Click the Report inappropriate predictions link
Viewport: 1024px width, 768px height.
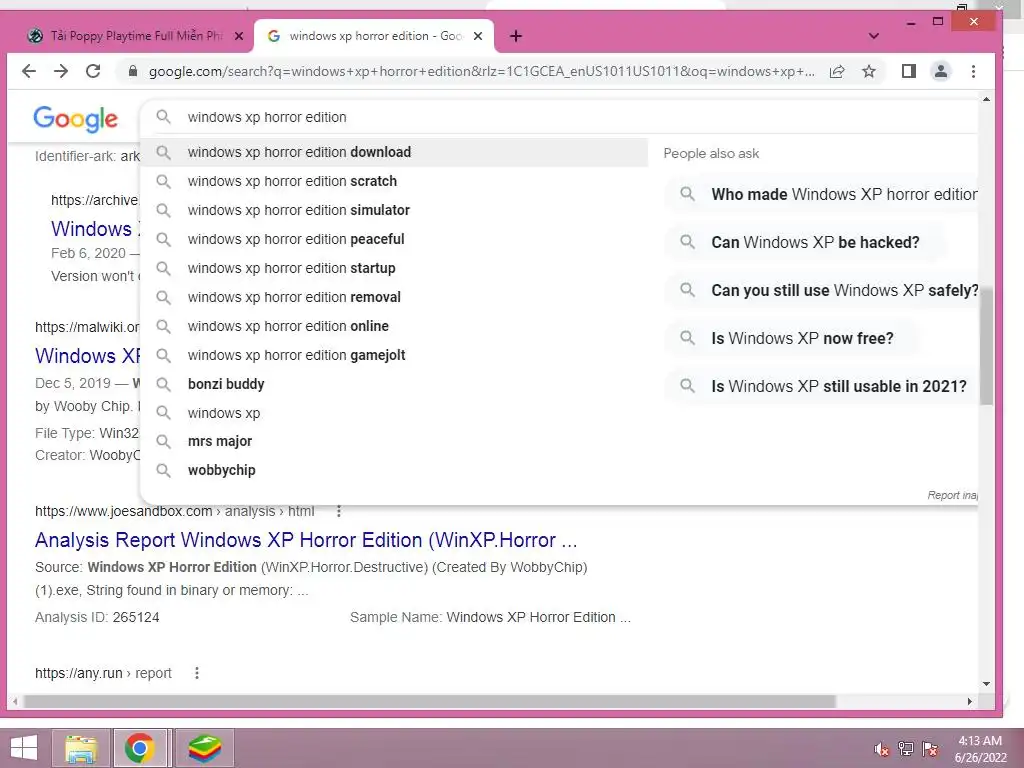tap(952, 495)
